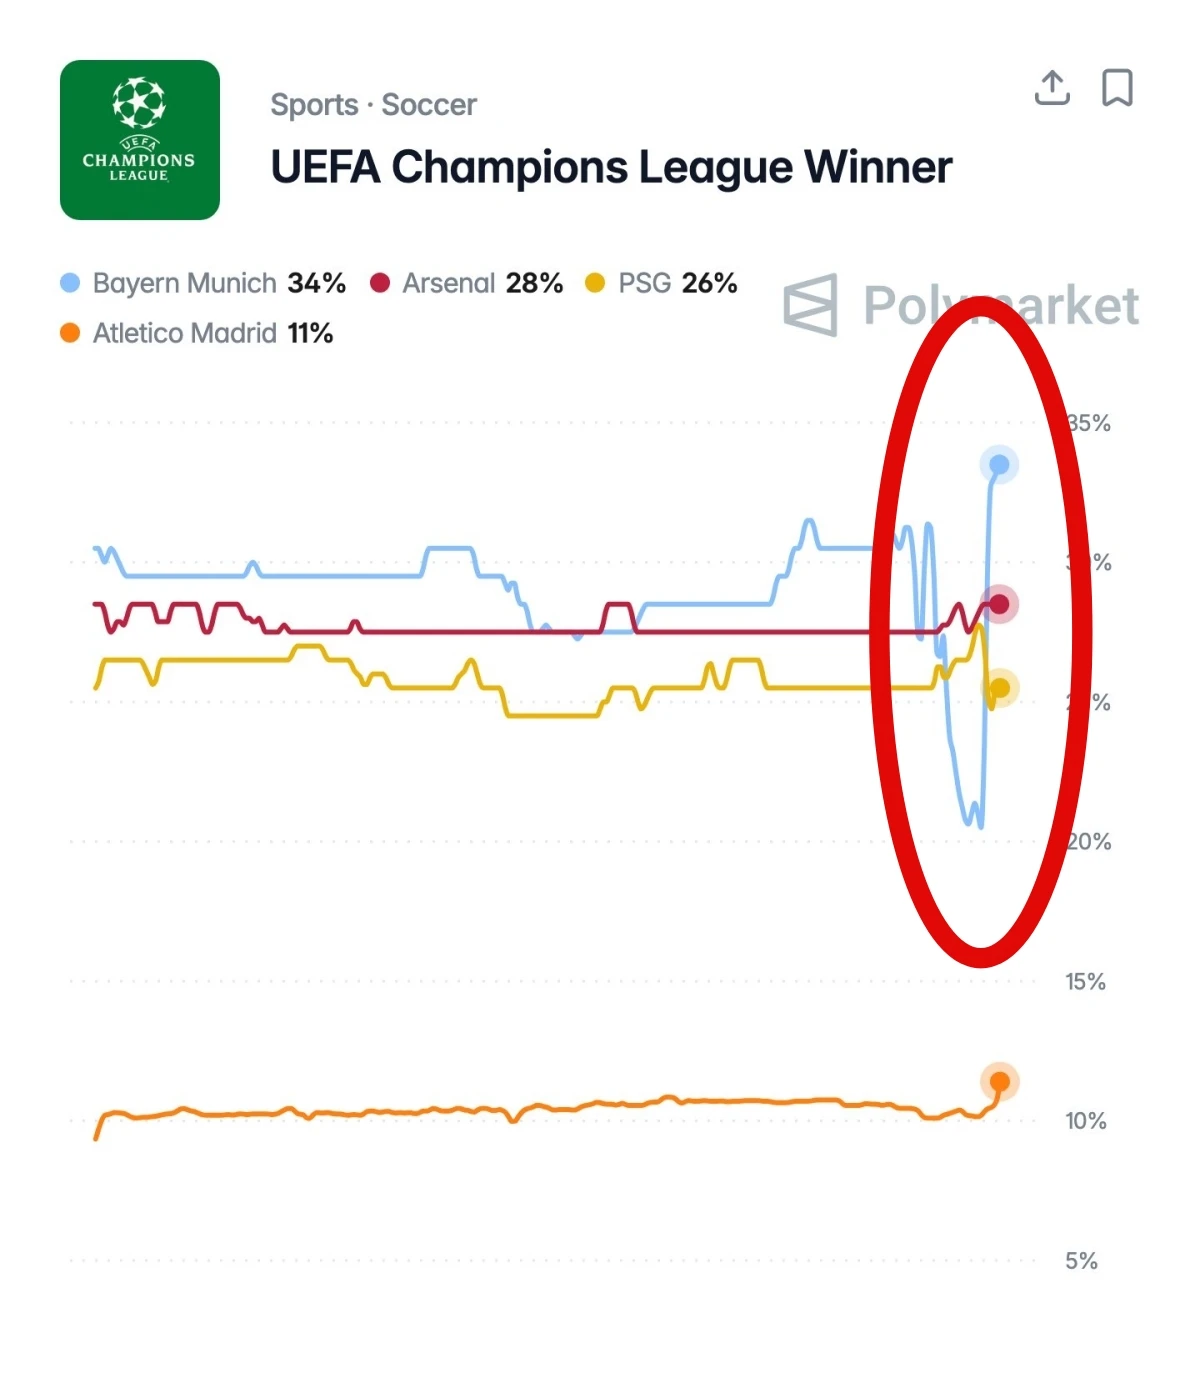Click the red Arsenal legend dot
1200x1373 pixels.
pos(380,283)
